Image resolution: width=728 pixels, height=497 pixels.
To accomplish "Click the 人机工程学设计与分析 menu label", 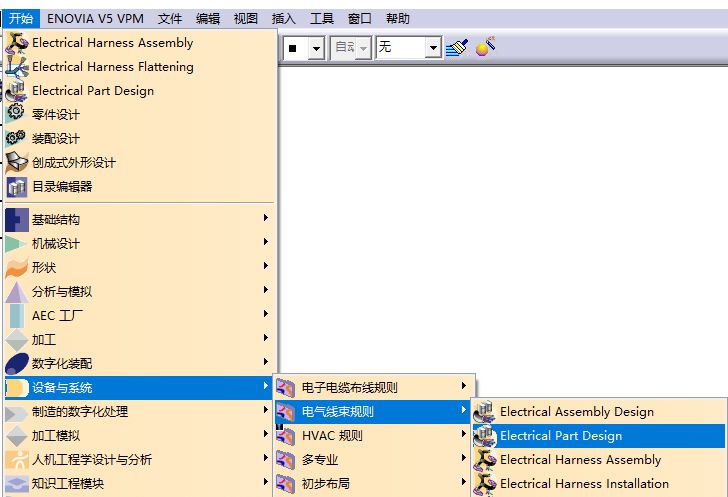I will [92, 460].
